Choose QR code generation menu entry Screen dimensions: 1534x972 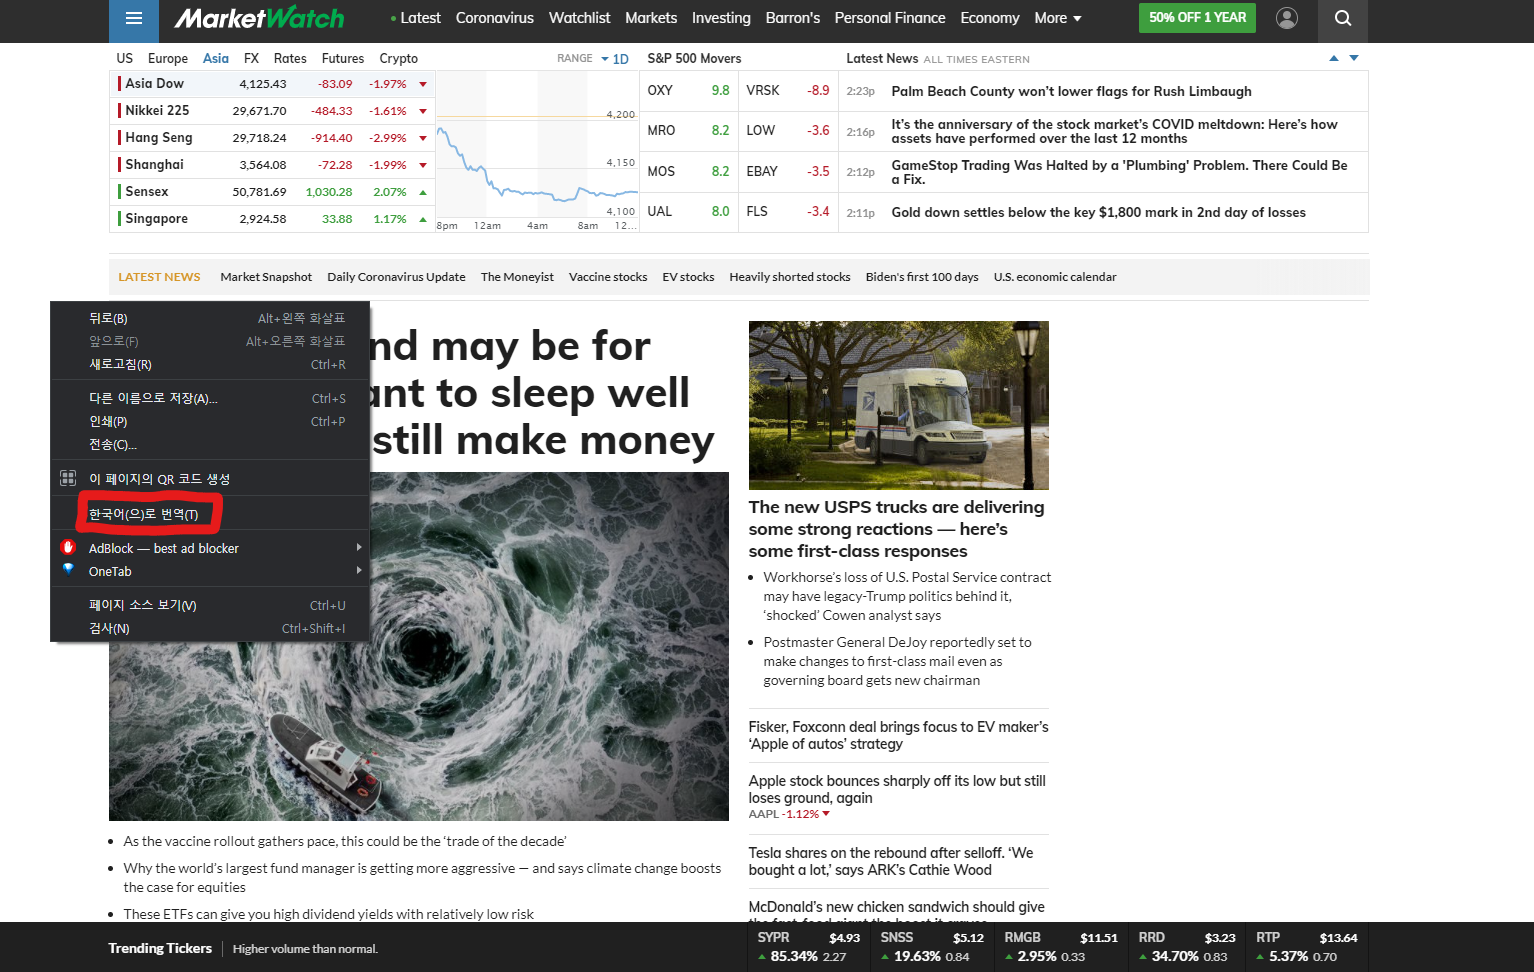pyautogui.click(x=210, y=478)
